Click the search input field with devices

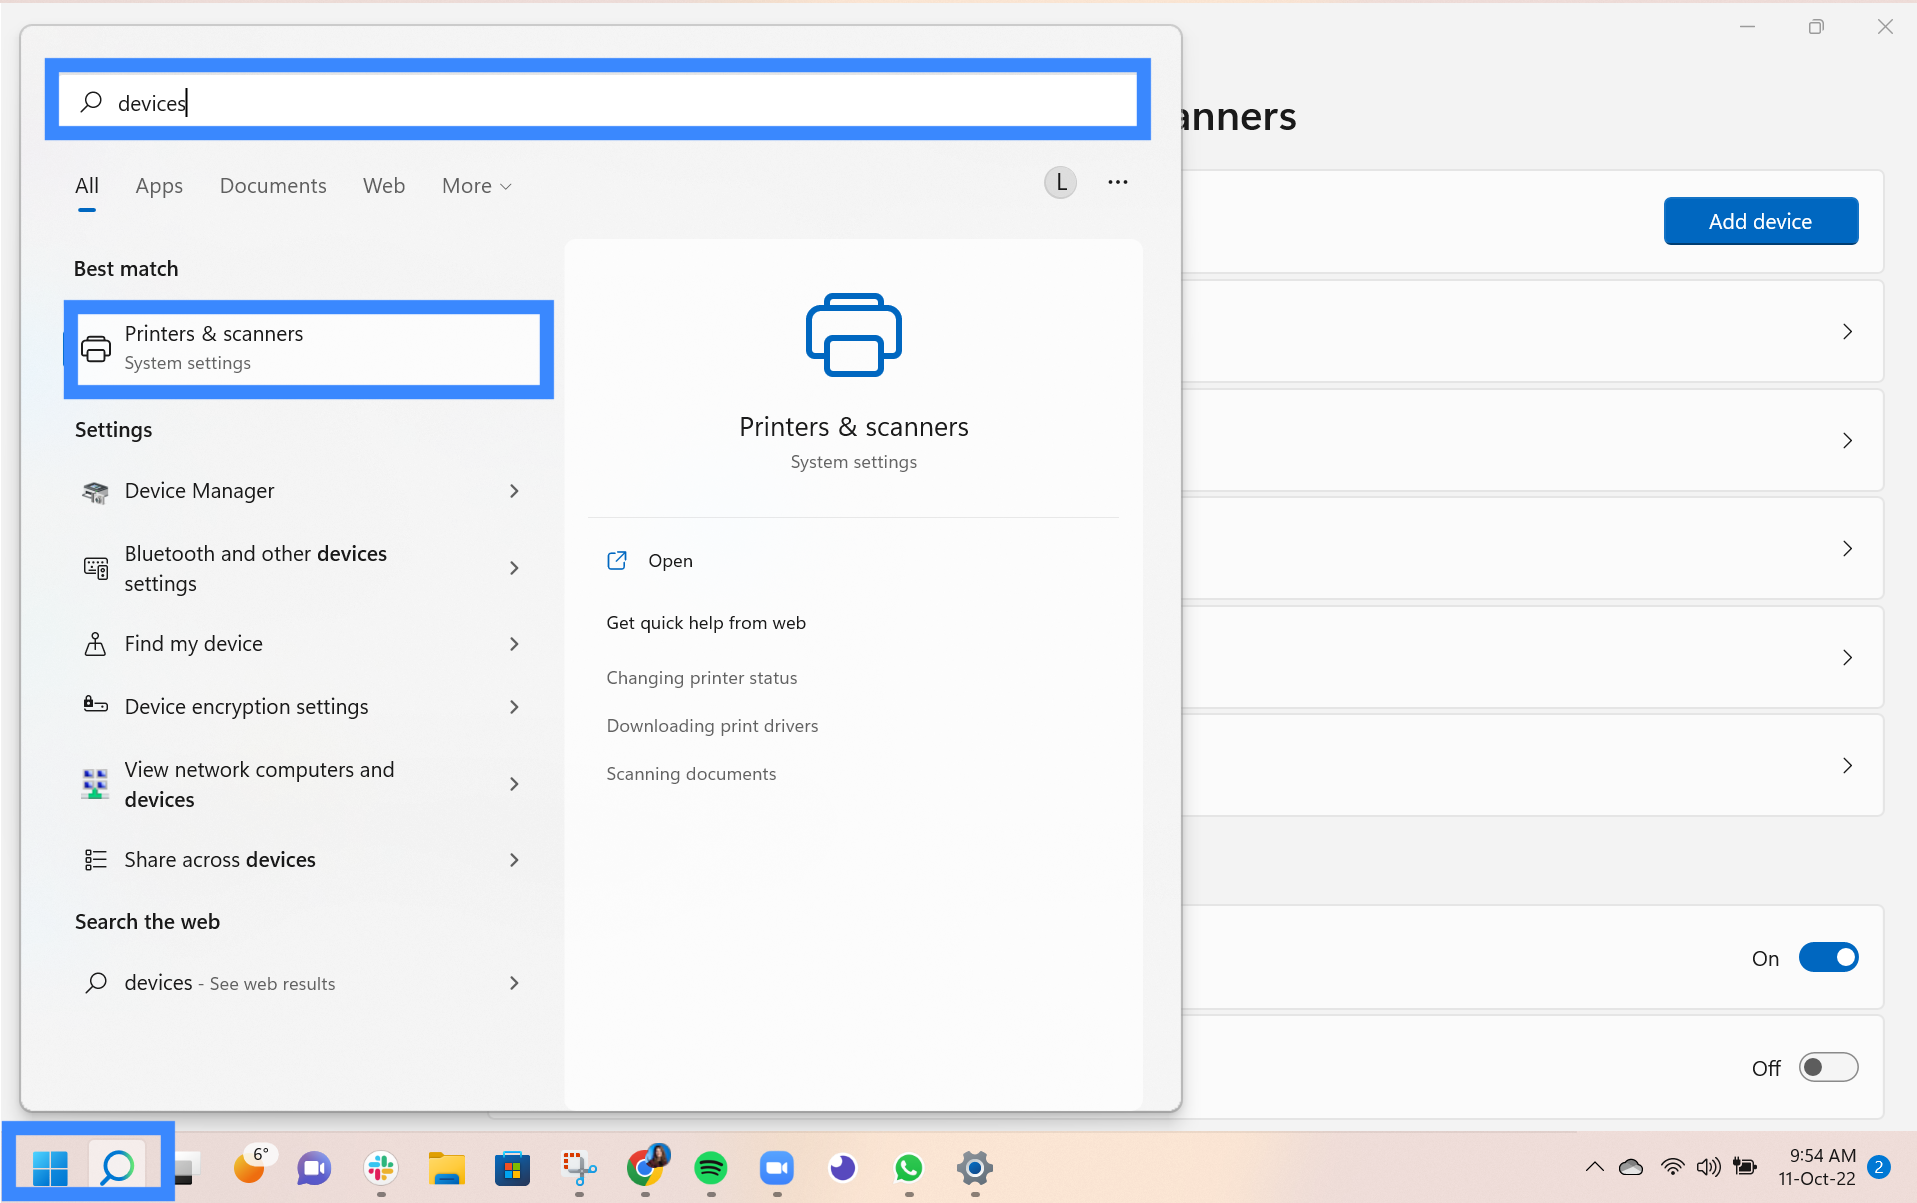point(597,101)
